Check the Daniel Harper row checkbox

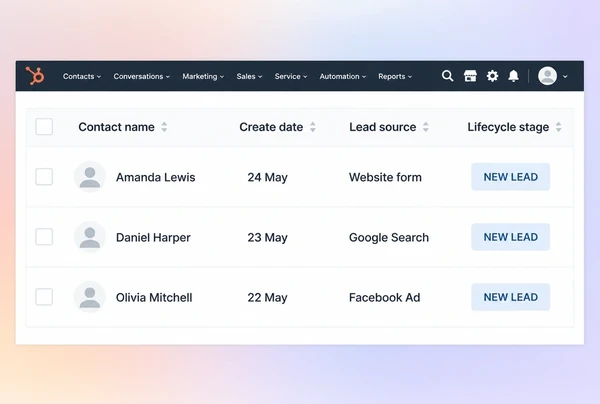click(44, 237)
